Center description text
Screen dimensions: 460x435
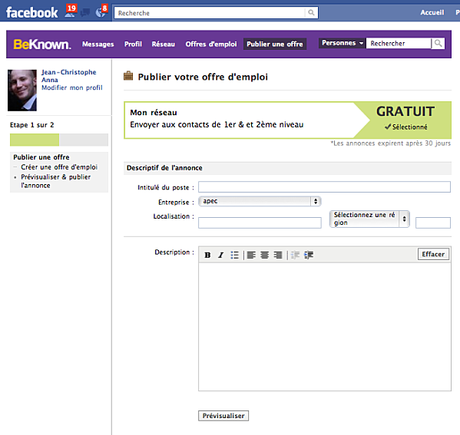pos(265,255)
